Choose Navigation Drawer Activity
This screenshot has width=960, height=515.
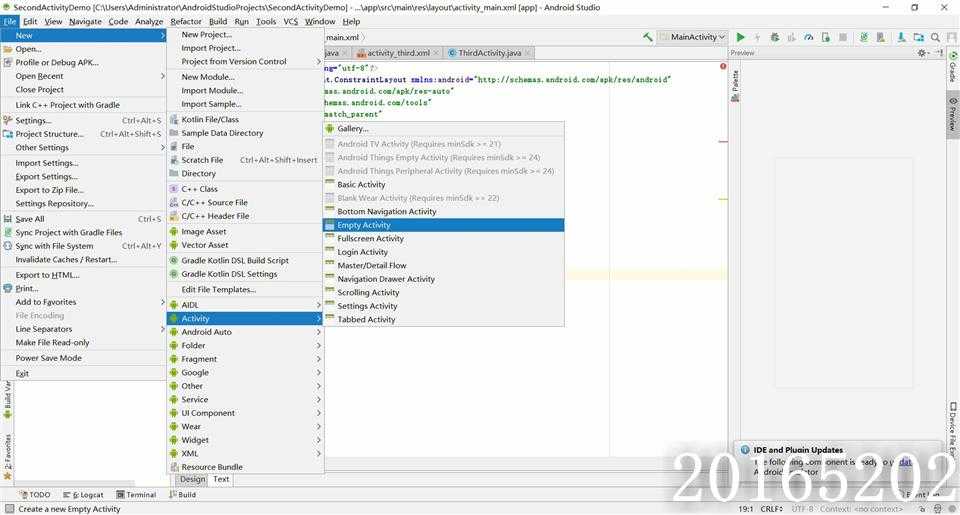[x=443, y=279]
